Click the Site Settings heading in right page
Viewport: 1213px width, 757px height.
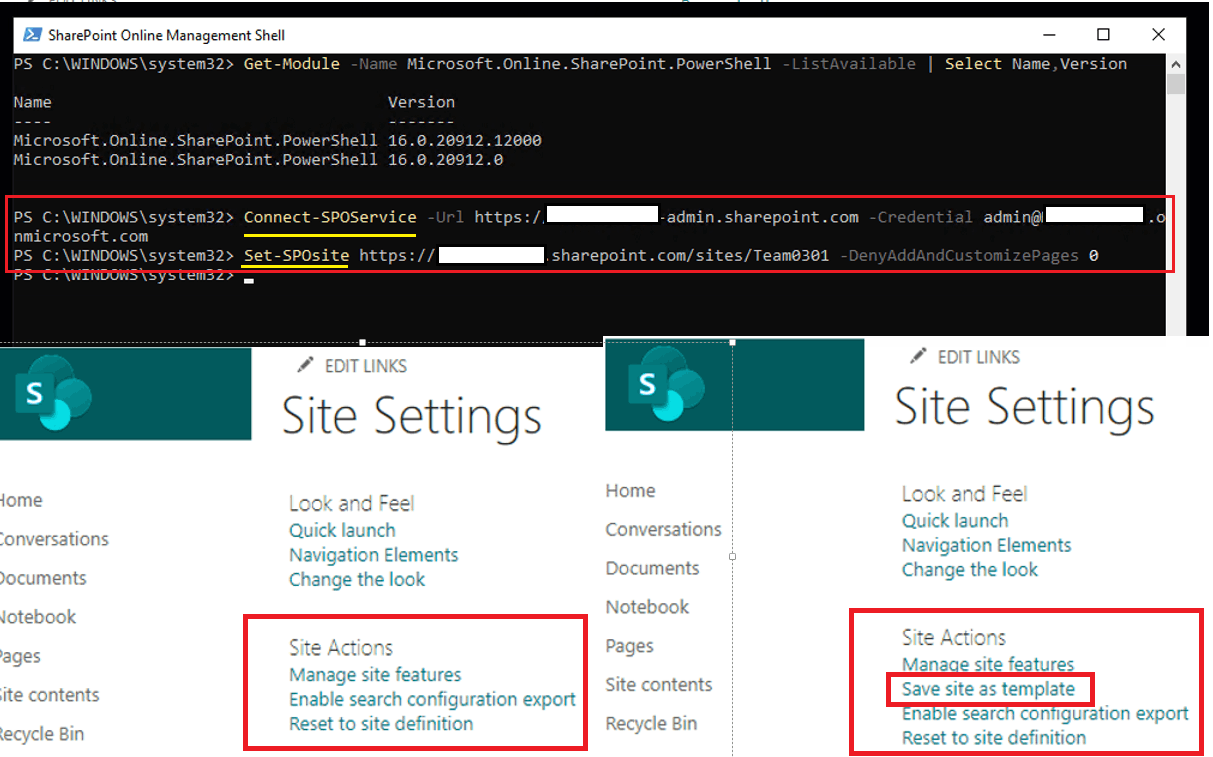(x=1025, y=407)
